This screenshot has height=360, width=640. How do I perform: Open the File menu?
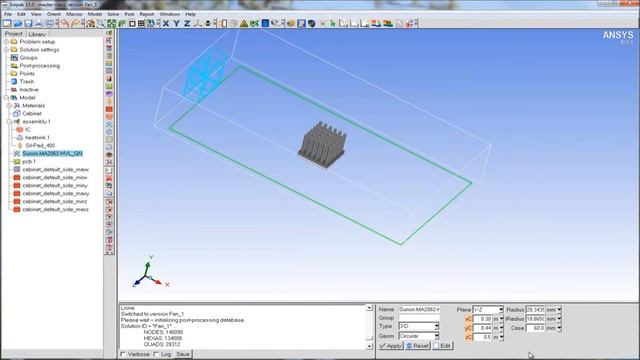(8, 14)
